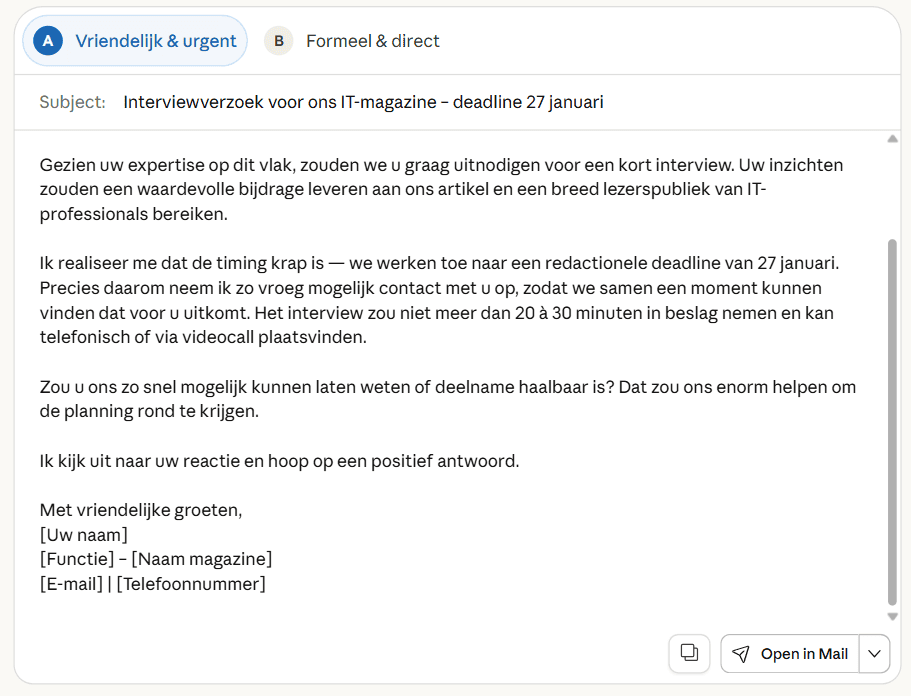Open the draft via Open in Mail
Viewport: 911px width, 696px height.
(x=790, y=654)
